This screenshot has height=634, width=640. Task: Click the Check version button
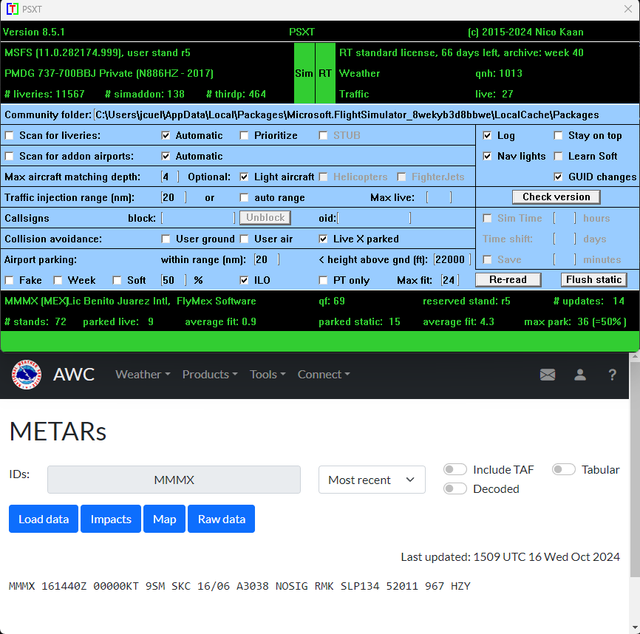(556, 197)
